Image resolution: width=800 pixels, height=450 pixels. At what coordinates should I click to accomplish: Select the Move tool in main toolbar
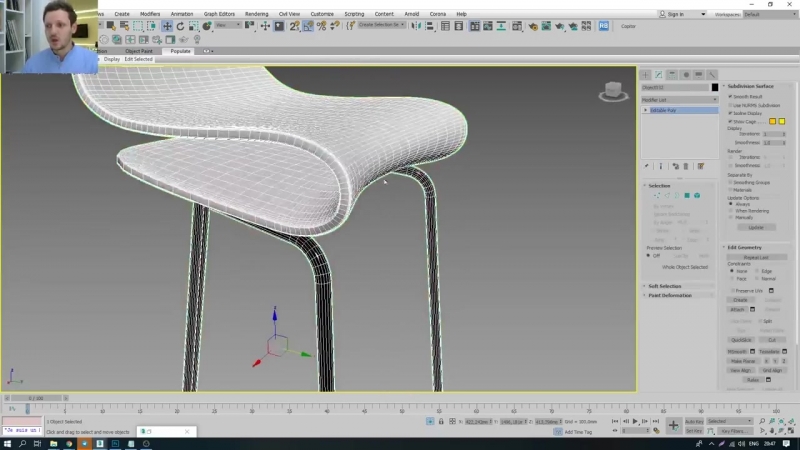167,26
